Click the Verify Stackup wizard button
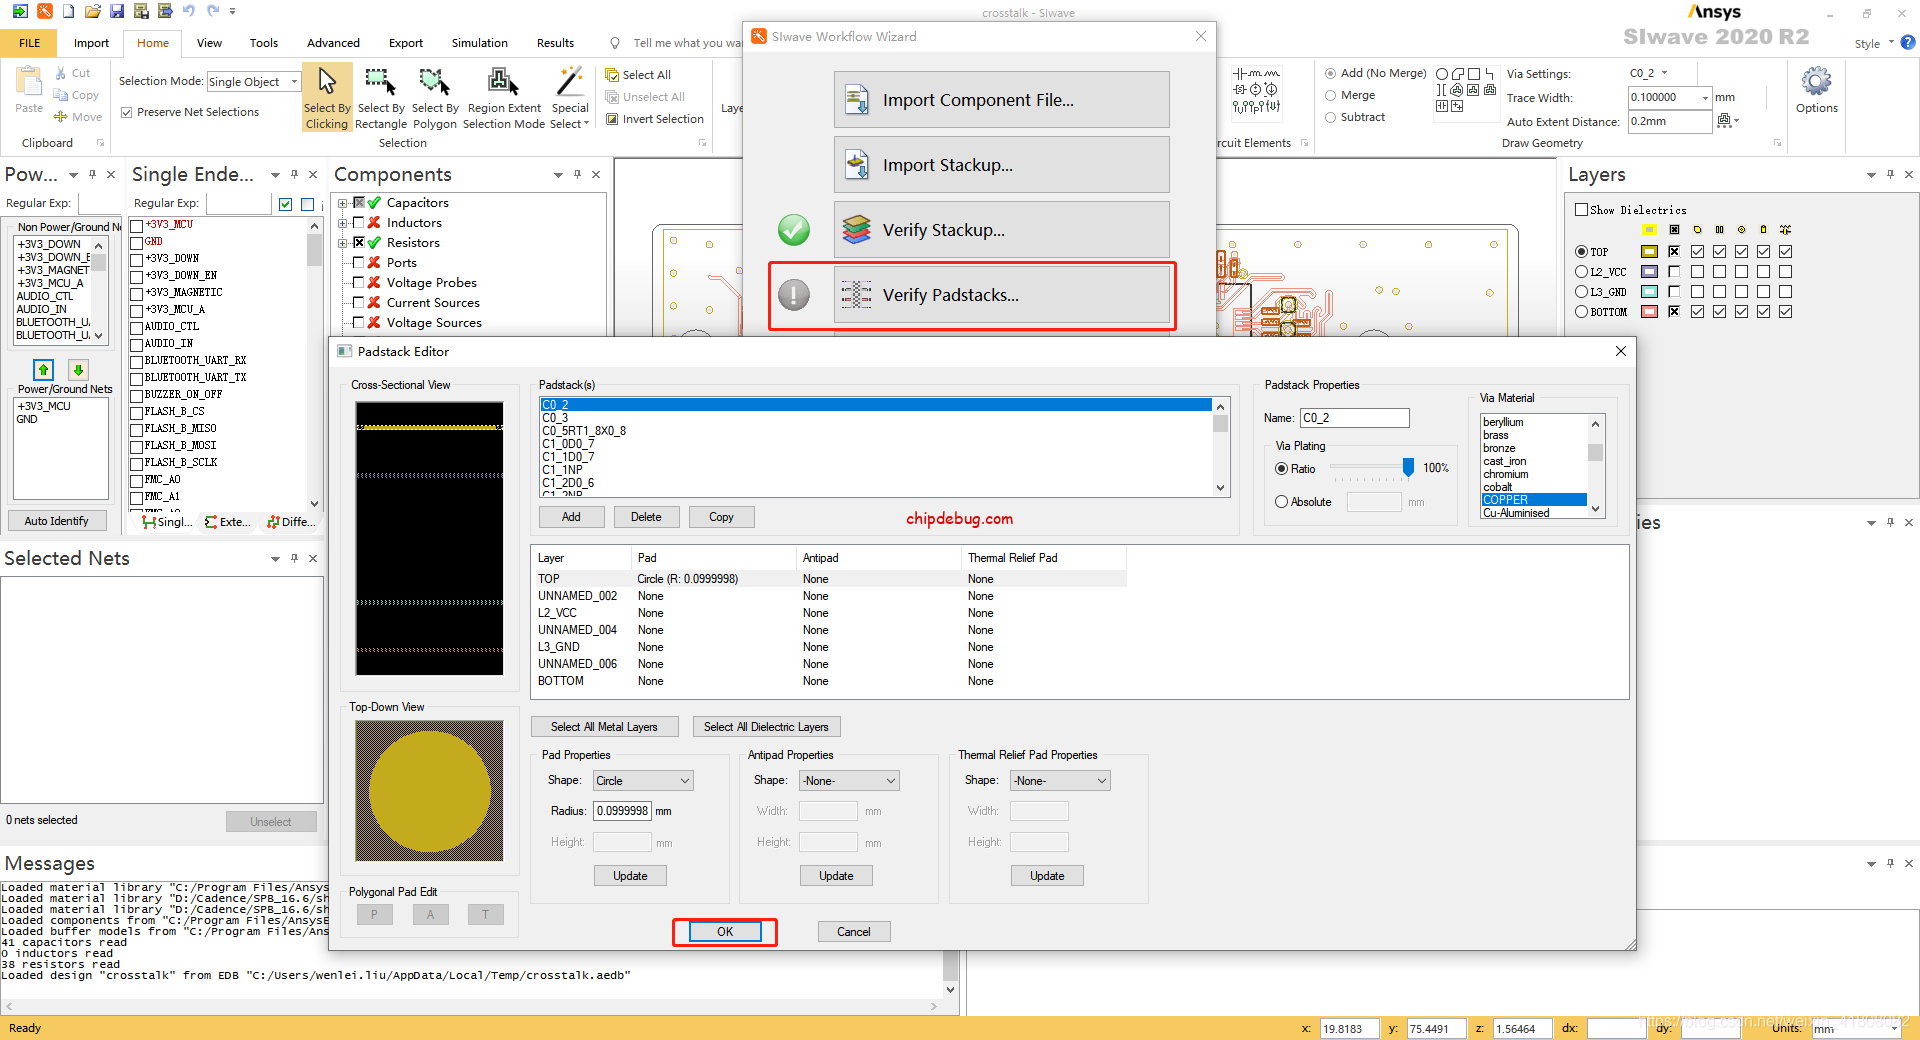This screenshot has height=1040, width=1920. click(1001, 230)
